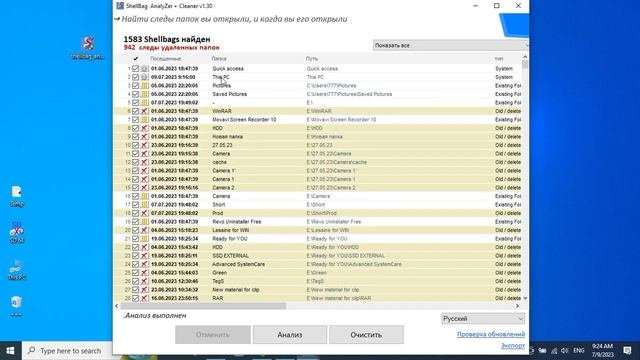
Task: Select the Pictures row folder name
Action: click(x=222, y=86)
